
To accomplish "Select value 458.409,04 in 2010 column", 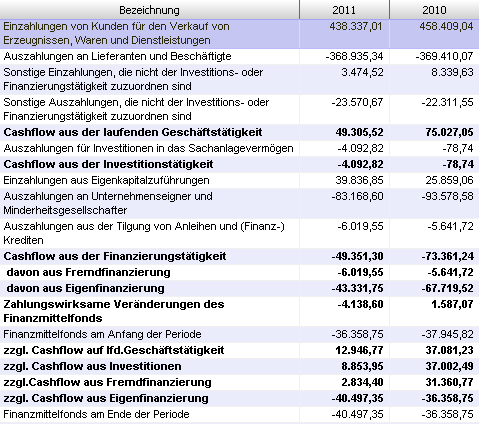I will click(x=446, y=26).
